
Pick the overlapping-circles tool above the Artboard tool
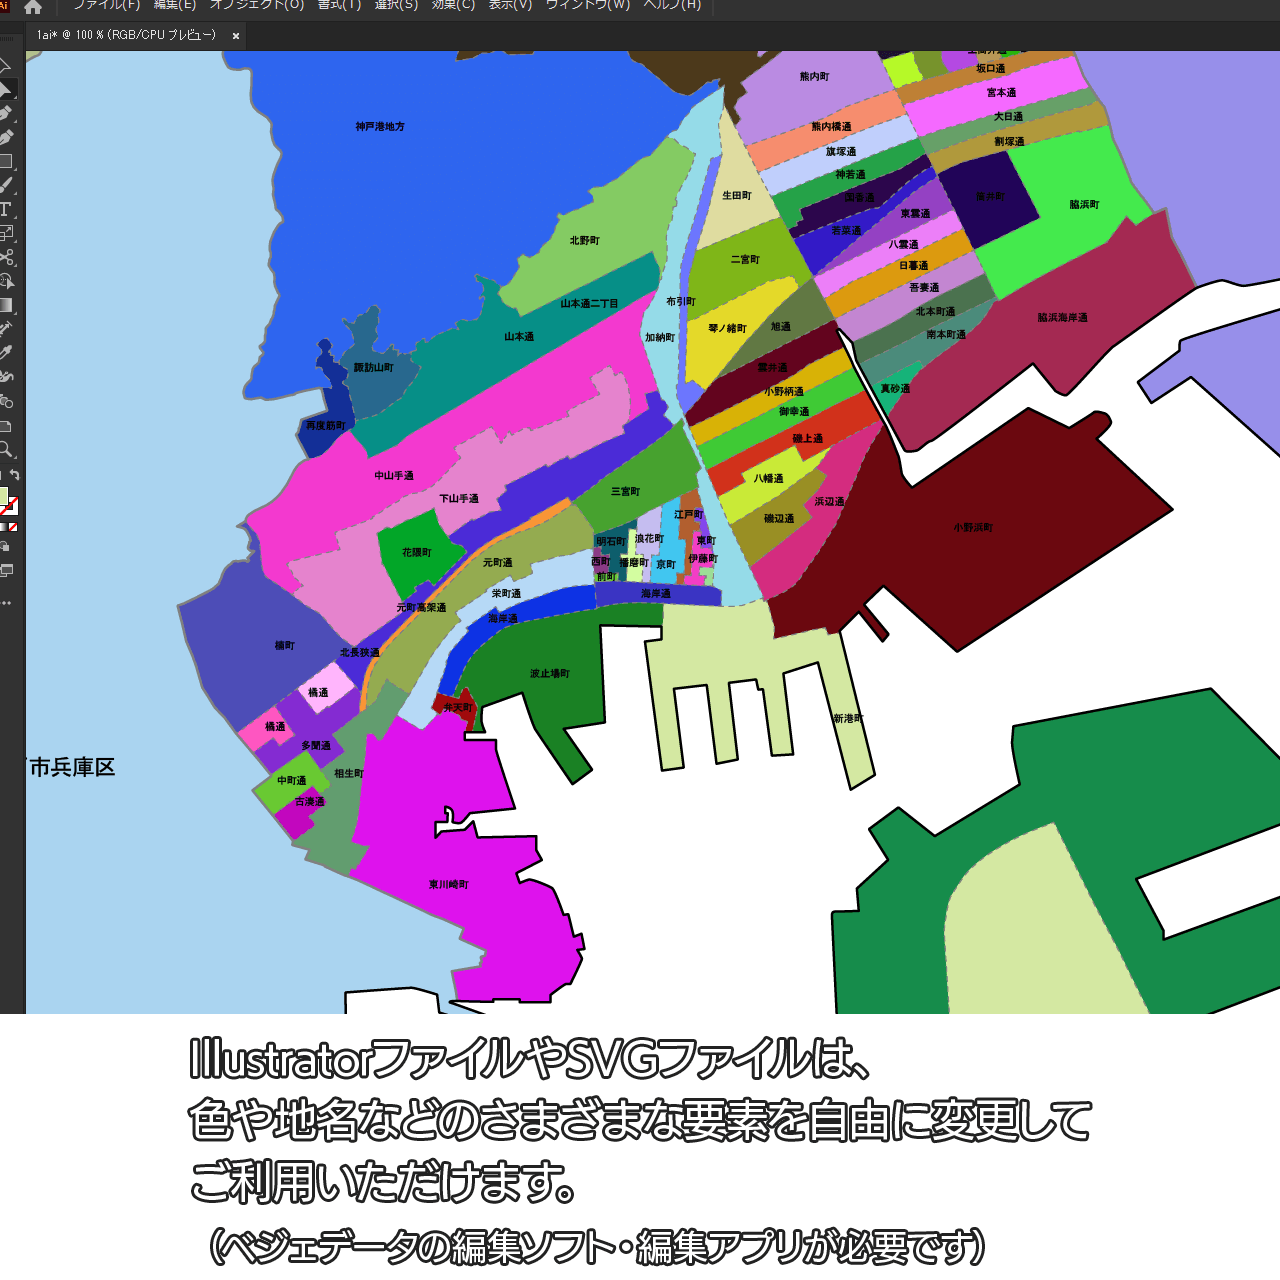point(6,401)
